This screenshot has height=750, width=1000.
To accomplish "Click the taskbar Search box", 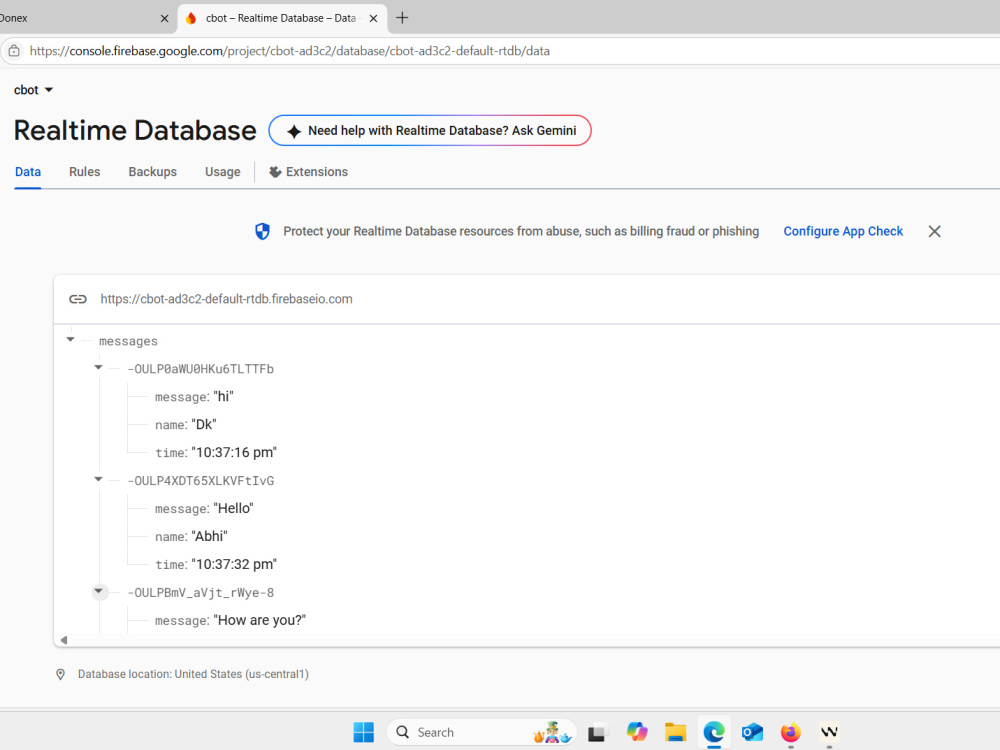I will click(x=482, y=732).
